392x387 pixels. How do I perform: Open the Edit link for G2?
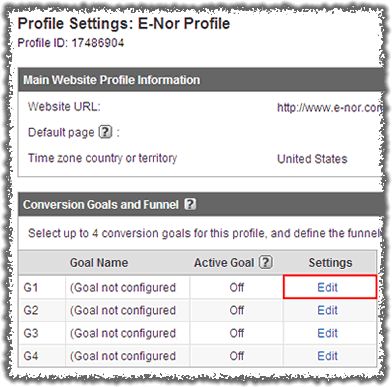pyautogui.click(x=327, y=310)
